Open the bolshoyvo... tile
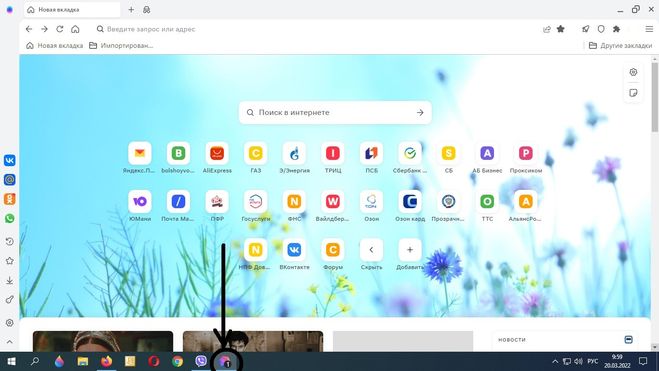The width and height of the screenshot is (659, 371). [178, 158]
